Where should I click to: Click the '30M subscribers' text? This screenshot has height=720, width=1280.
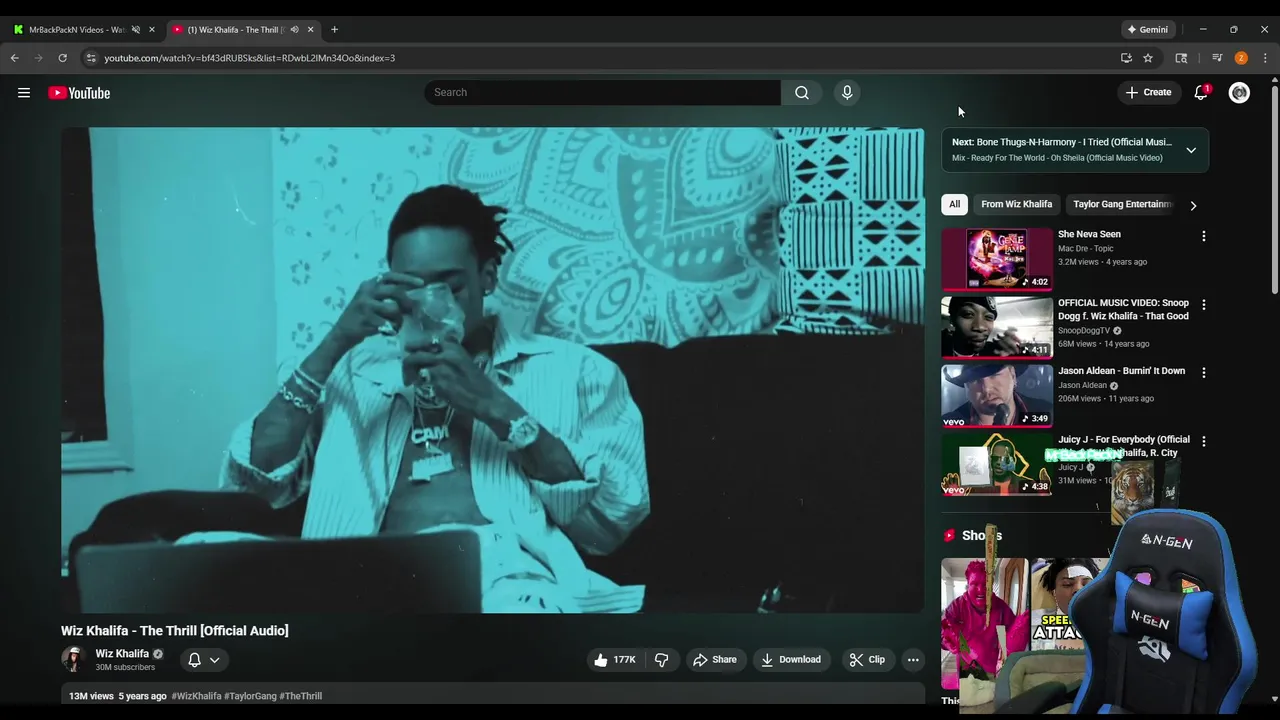click(x=125, y=668)
